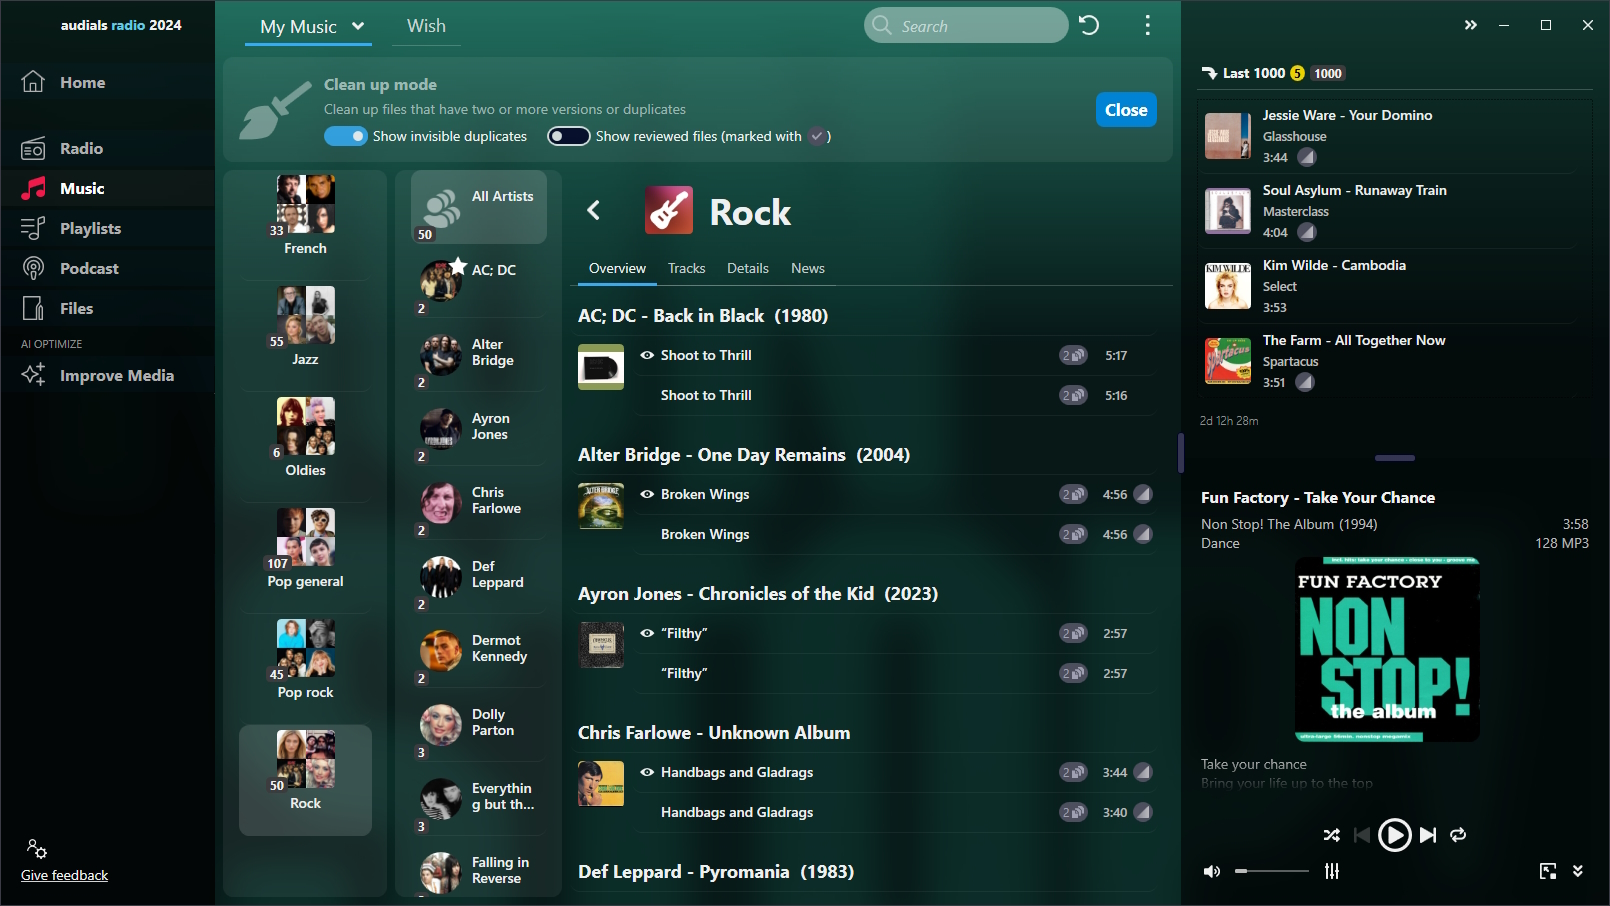Click the Give feedback link
The image size is (1610, 906).
(64, 875)
